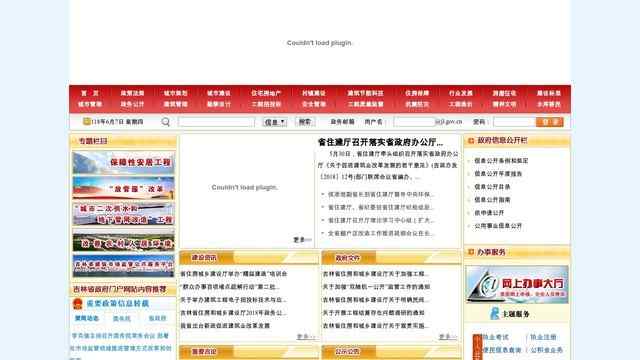Open the 网上办事大厅 banner
The height and width of the screenshot is (360, 640).
pyautogui.click(x=517, y=284)
